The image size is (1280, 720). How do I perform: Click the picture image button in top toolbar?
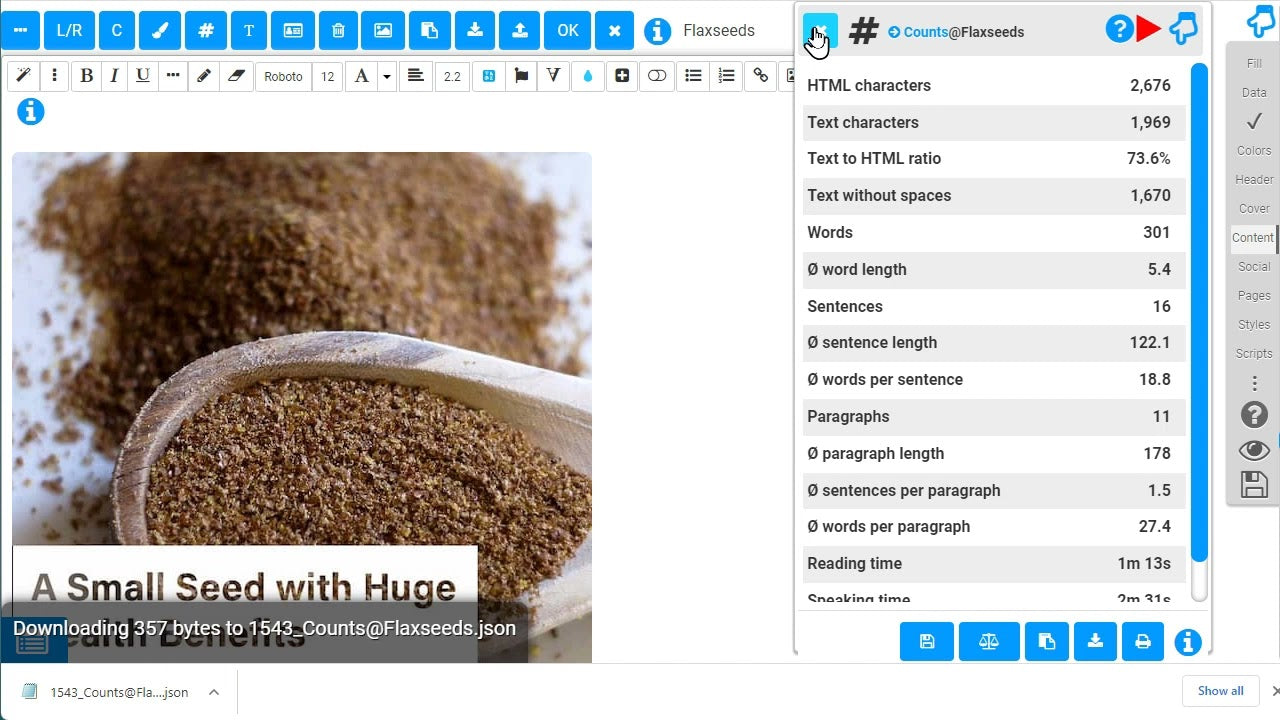(x=383, y=30)
